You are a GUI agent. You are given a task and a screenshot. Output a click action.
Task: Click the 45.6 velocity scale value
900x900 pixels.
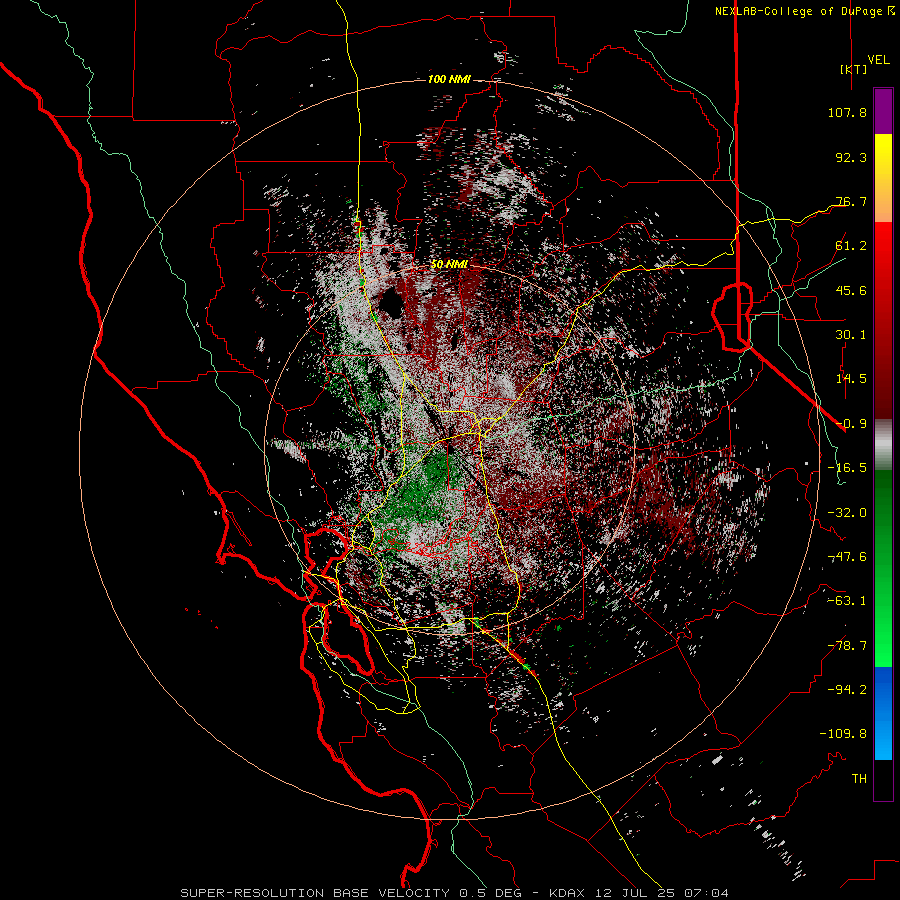coord(851,290)
